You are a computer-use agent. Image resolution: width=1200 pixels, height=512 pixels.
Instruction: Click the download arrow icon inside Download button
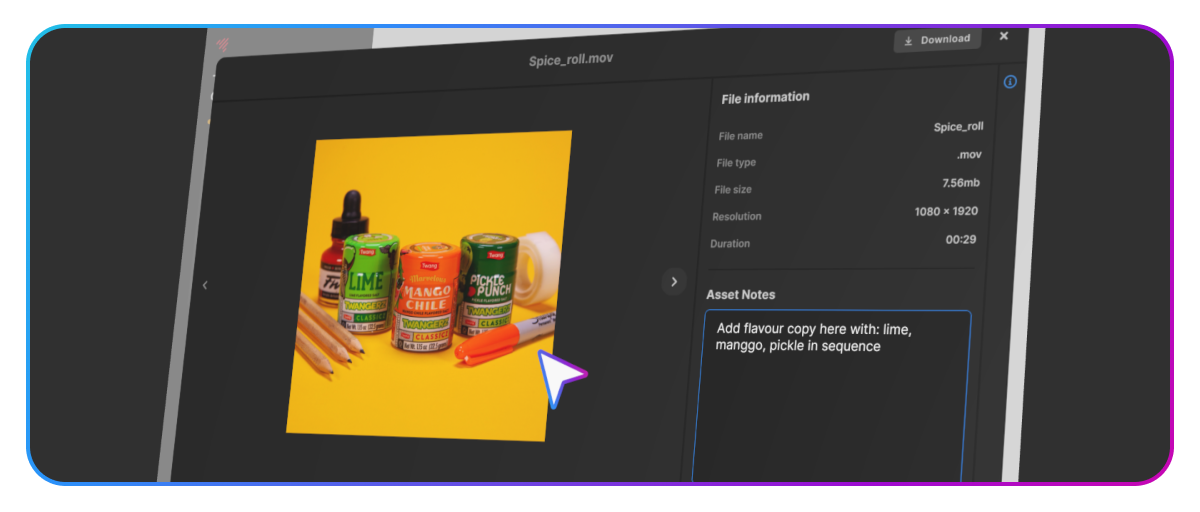click(908, 41)
